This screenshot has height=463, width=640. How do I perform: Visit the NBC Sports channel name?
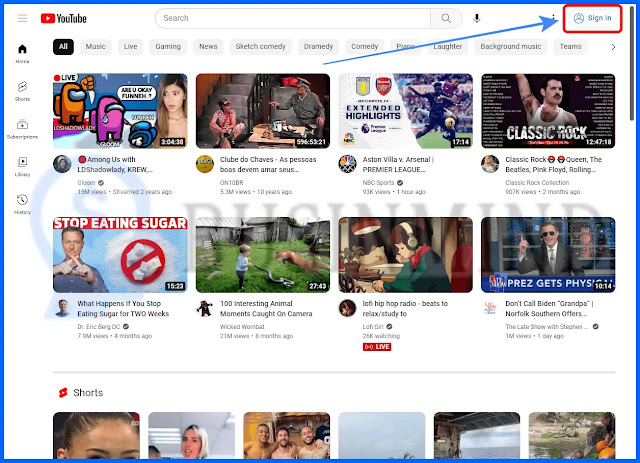click(378, 183)
